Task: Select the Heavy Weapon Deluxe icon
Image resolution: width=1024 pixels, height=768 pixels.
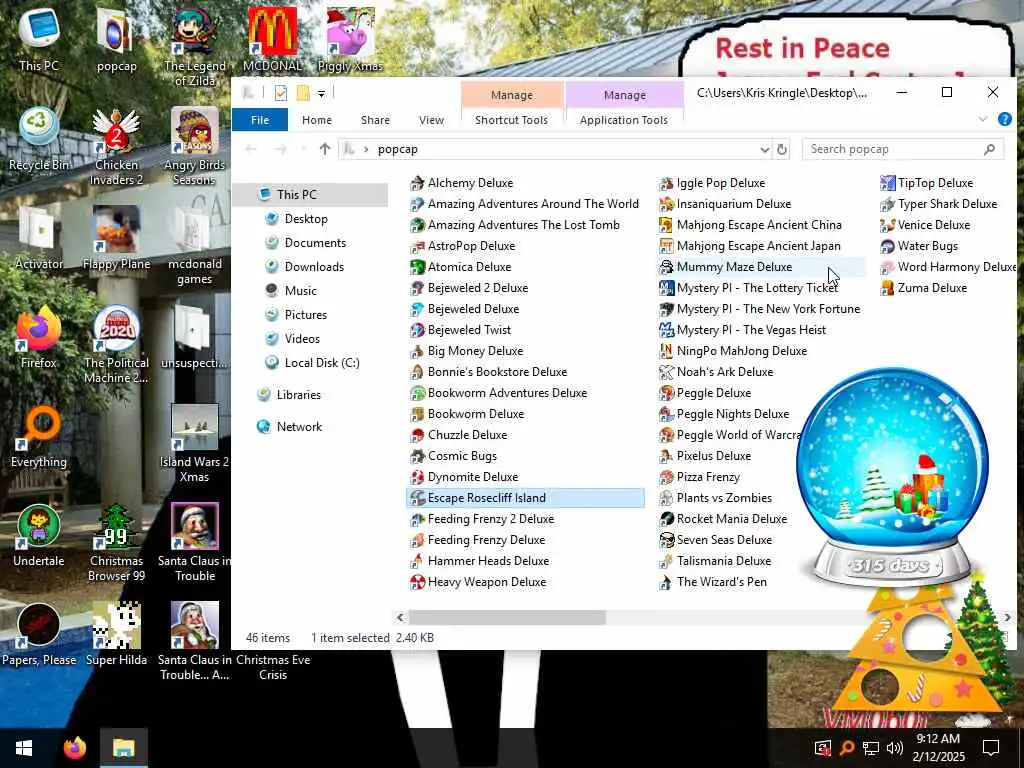Action: pos(417,582)
